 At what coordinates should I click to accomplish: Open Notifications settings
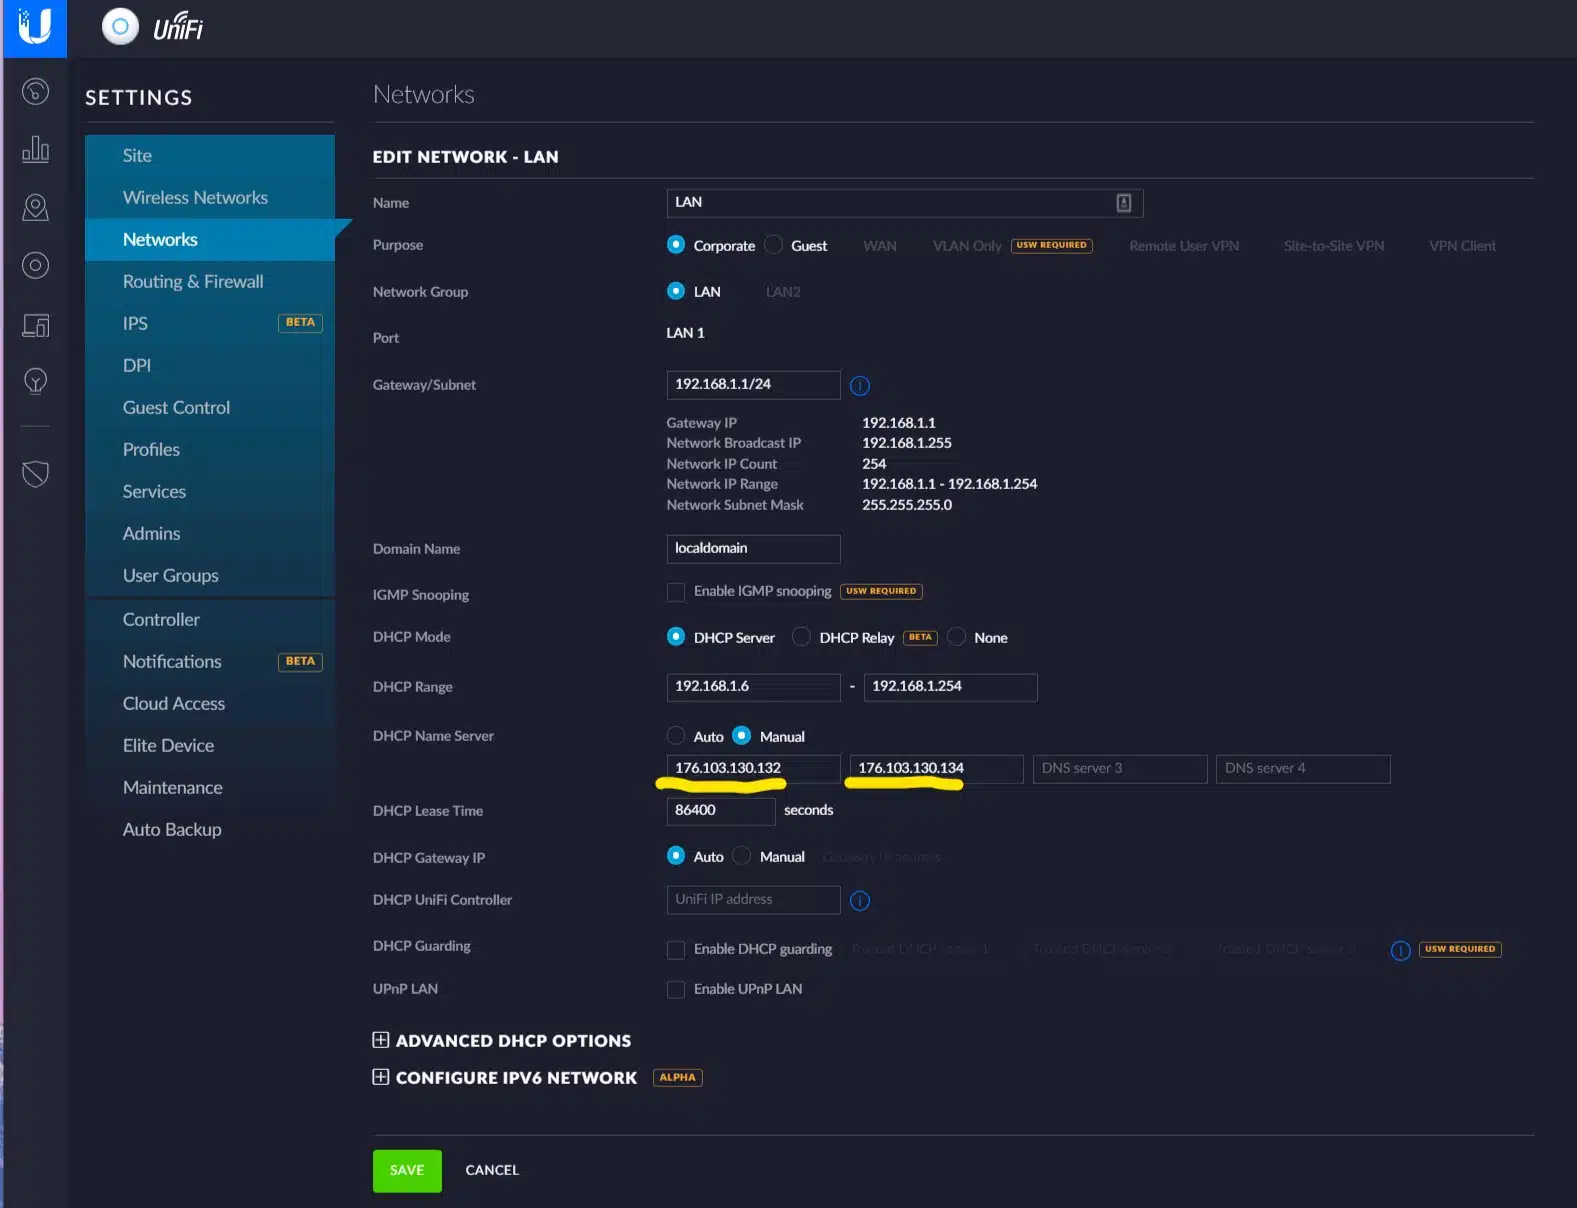coord(210,662)
